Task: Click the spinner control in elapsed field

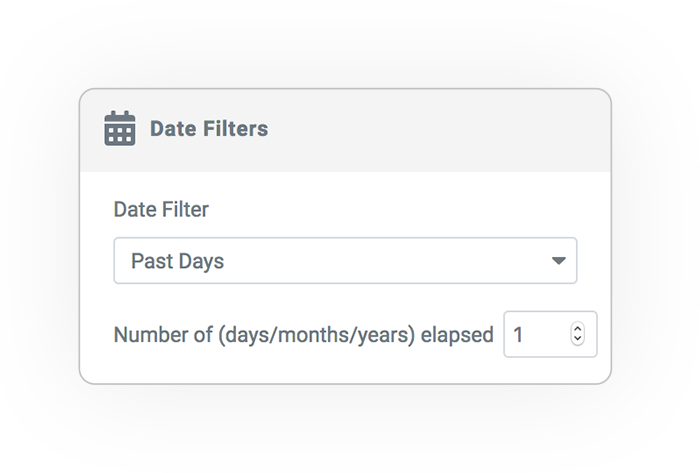Action: [578, 334]
